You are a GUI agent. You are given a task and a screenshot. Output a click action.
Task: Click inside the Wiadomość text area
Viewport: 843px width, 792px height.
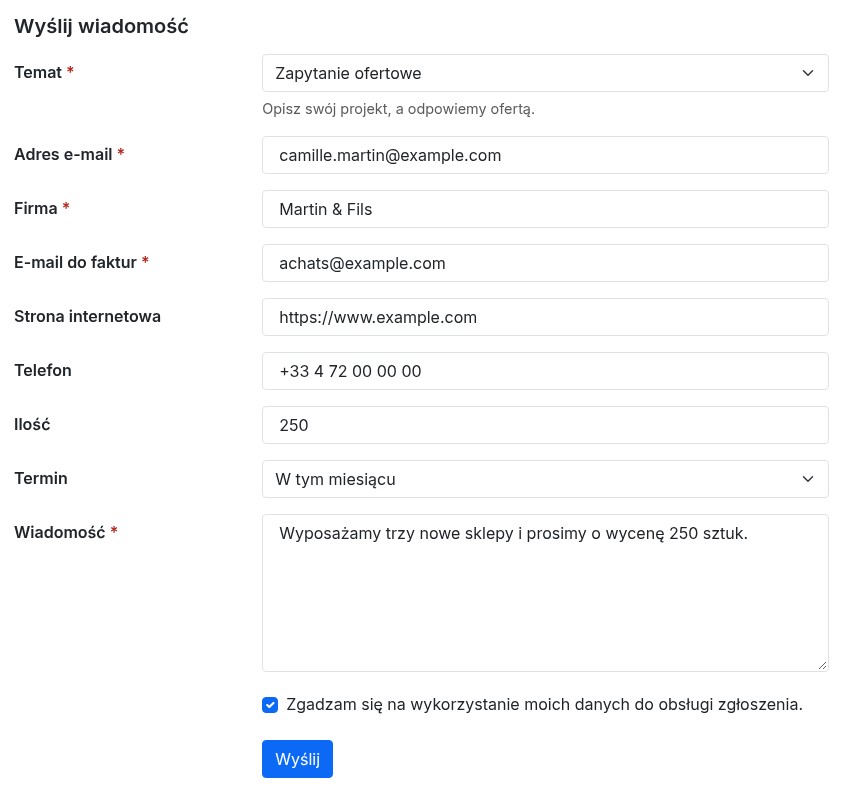545,593
